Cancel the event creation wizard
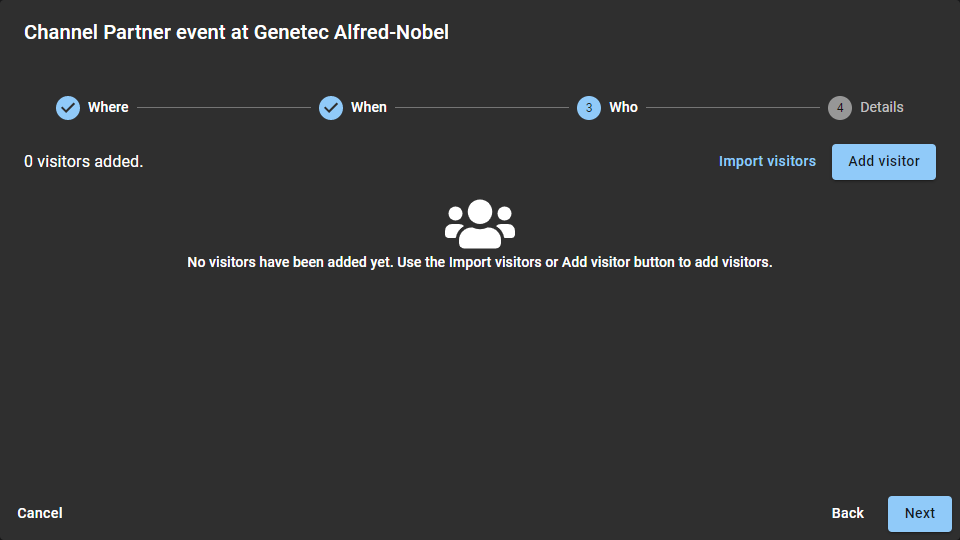The height and width of the screenshot is (540, 960). point(40,513)
